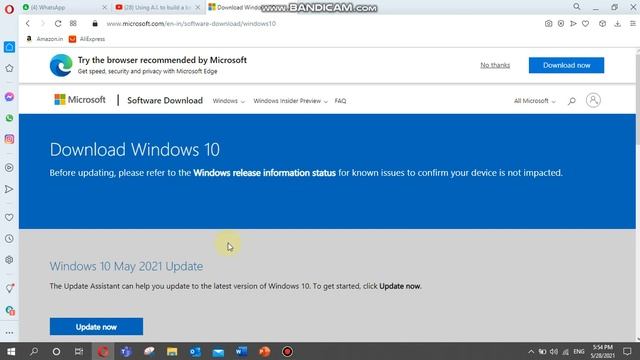
Task: Reload the page with the refresh icon
Action: [x=58, y=24]
